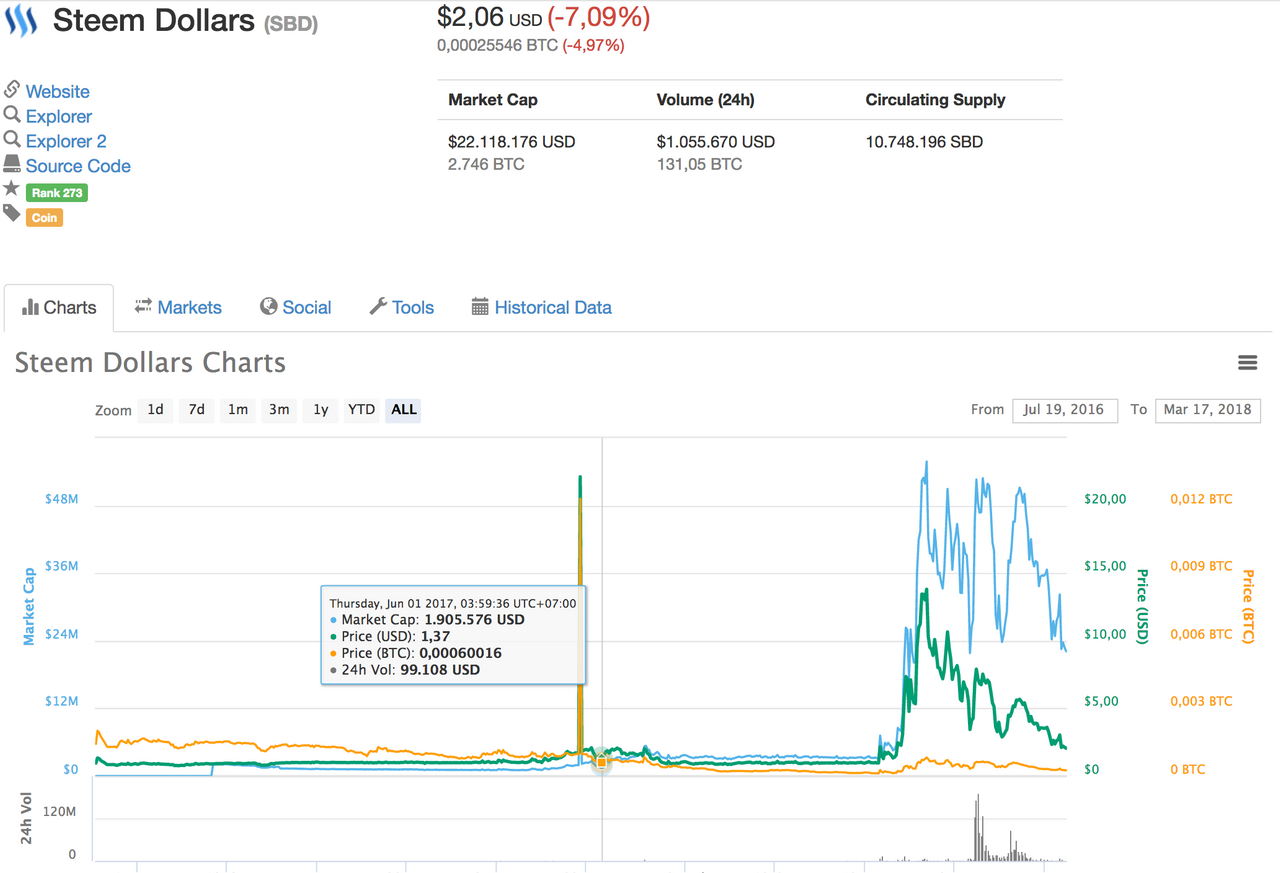Set chart zoom to 1d

(x=156, y=409)
